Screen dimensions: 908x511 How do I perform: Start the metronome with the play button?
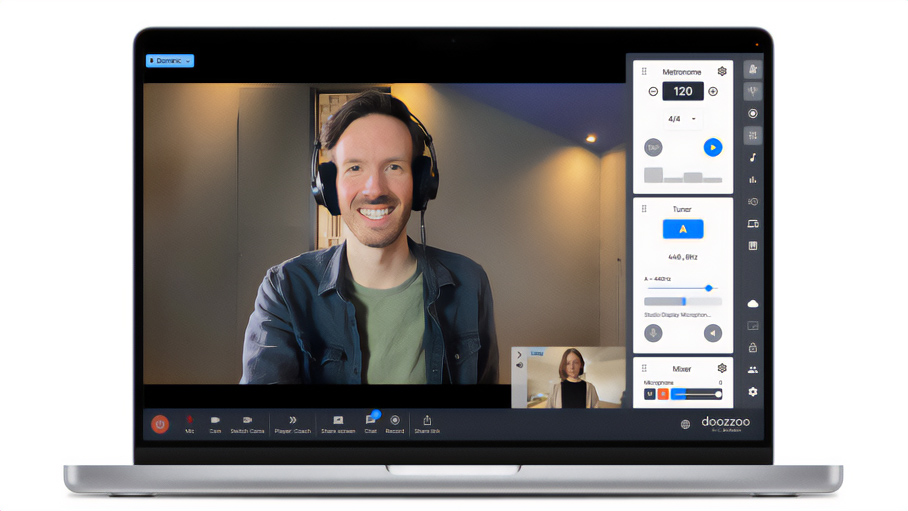712,147
